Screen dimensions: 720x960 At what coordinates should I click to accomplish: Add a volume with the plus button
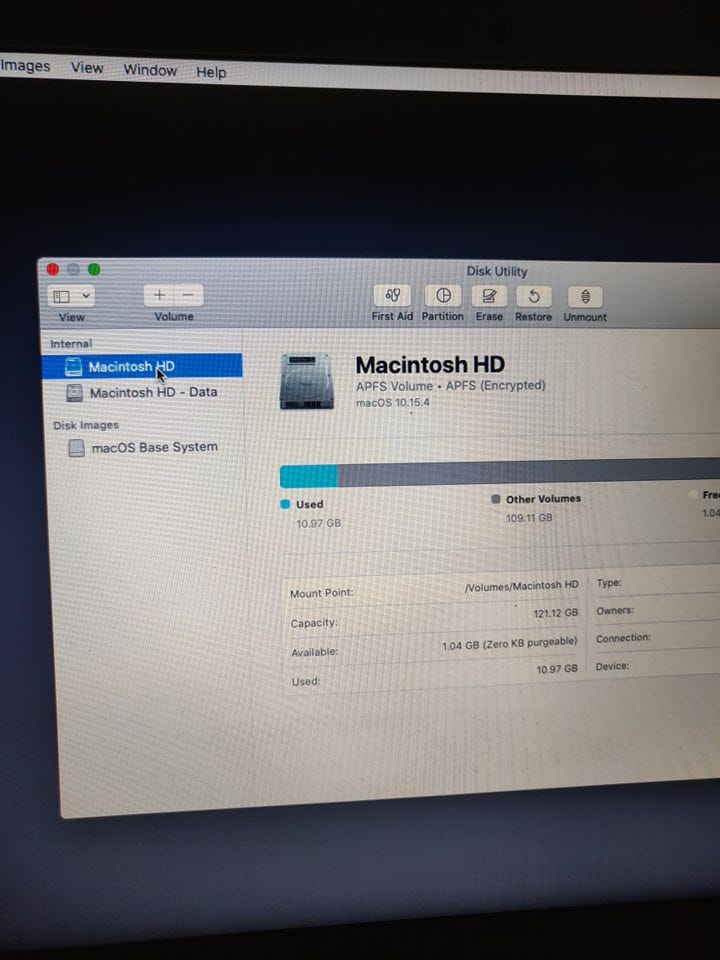[x=159, y=295]
